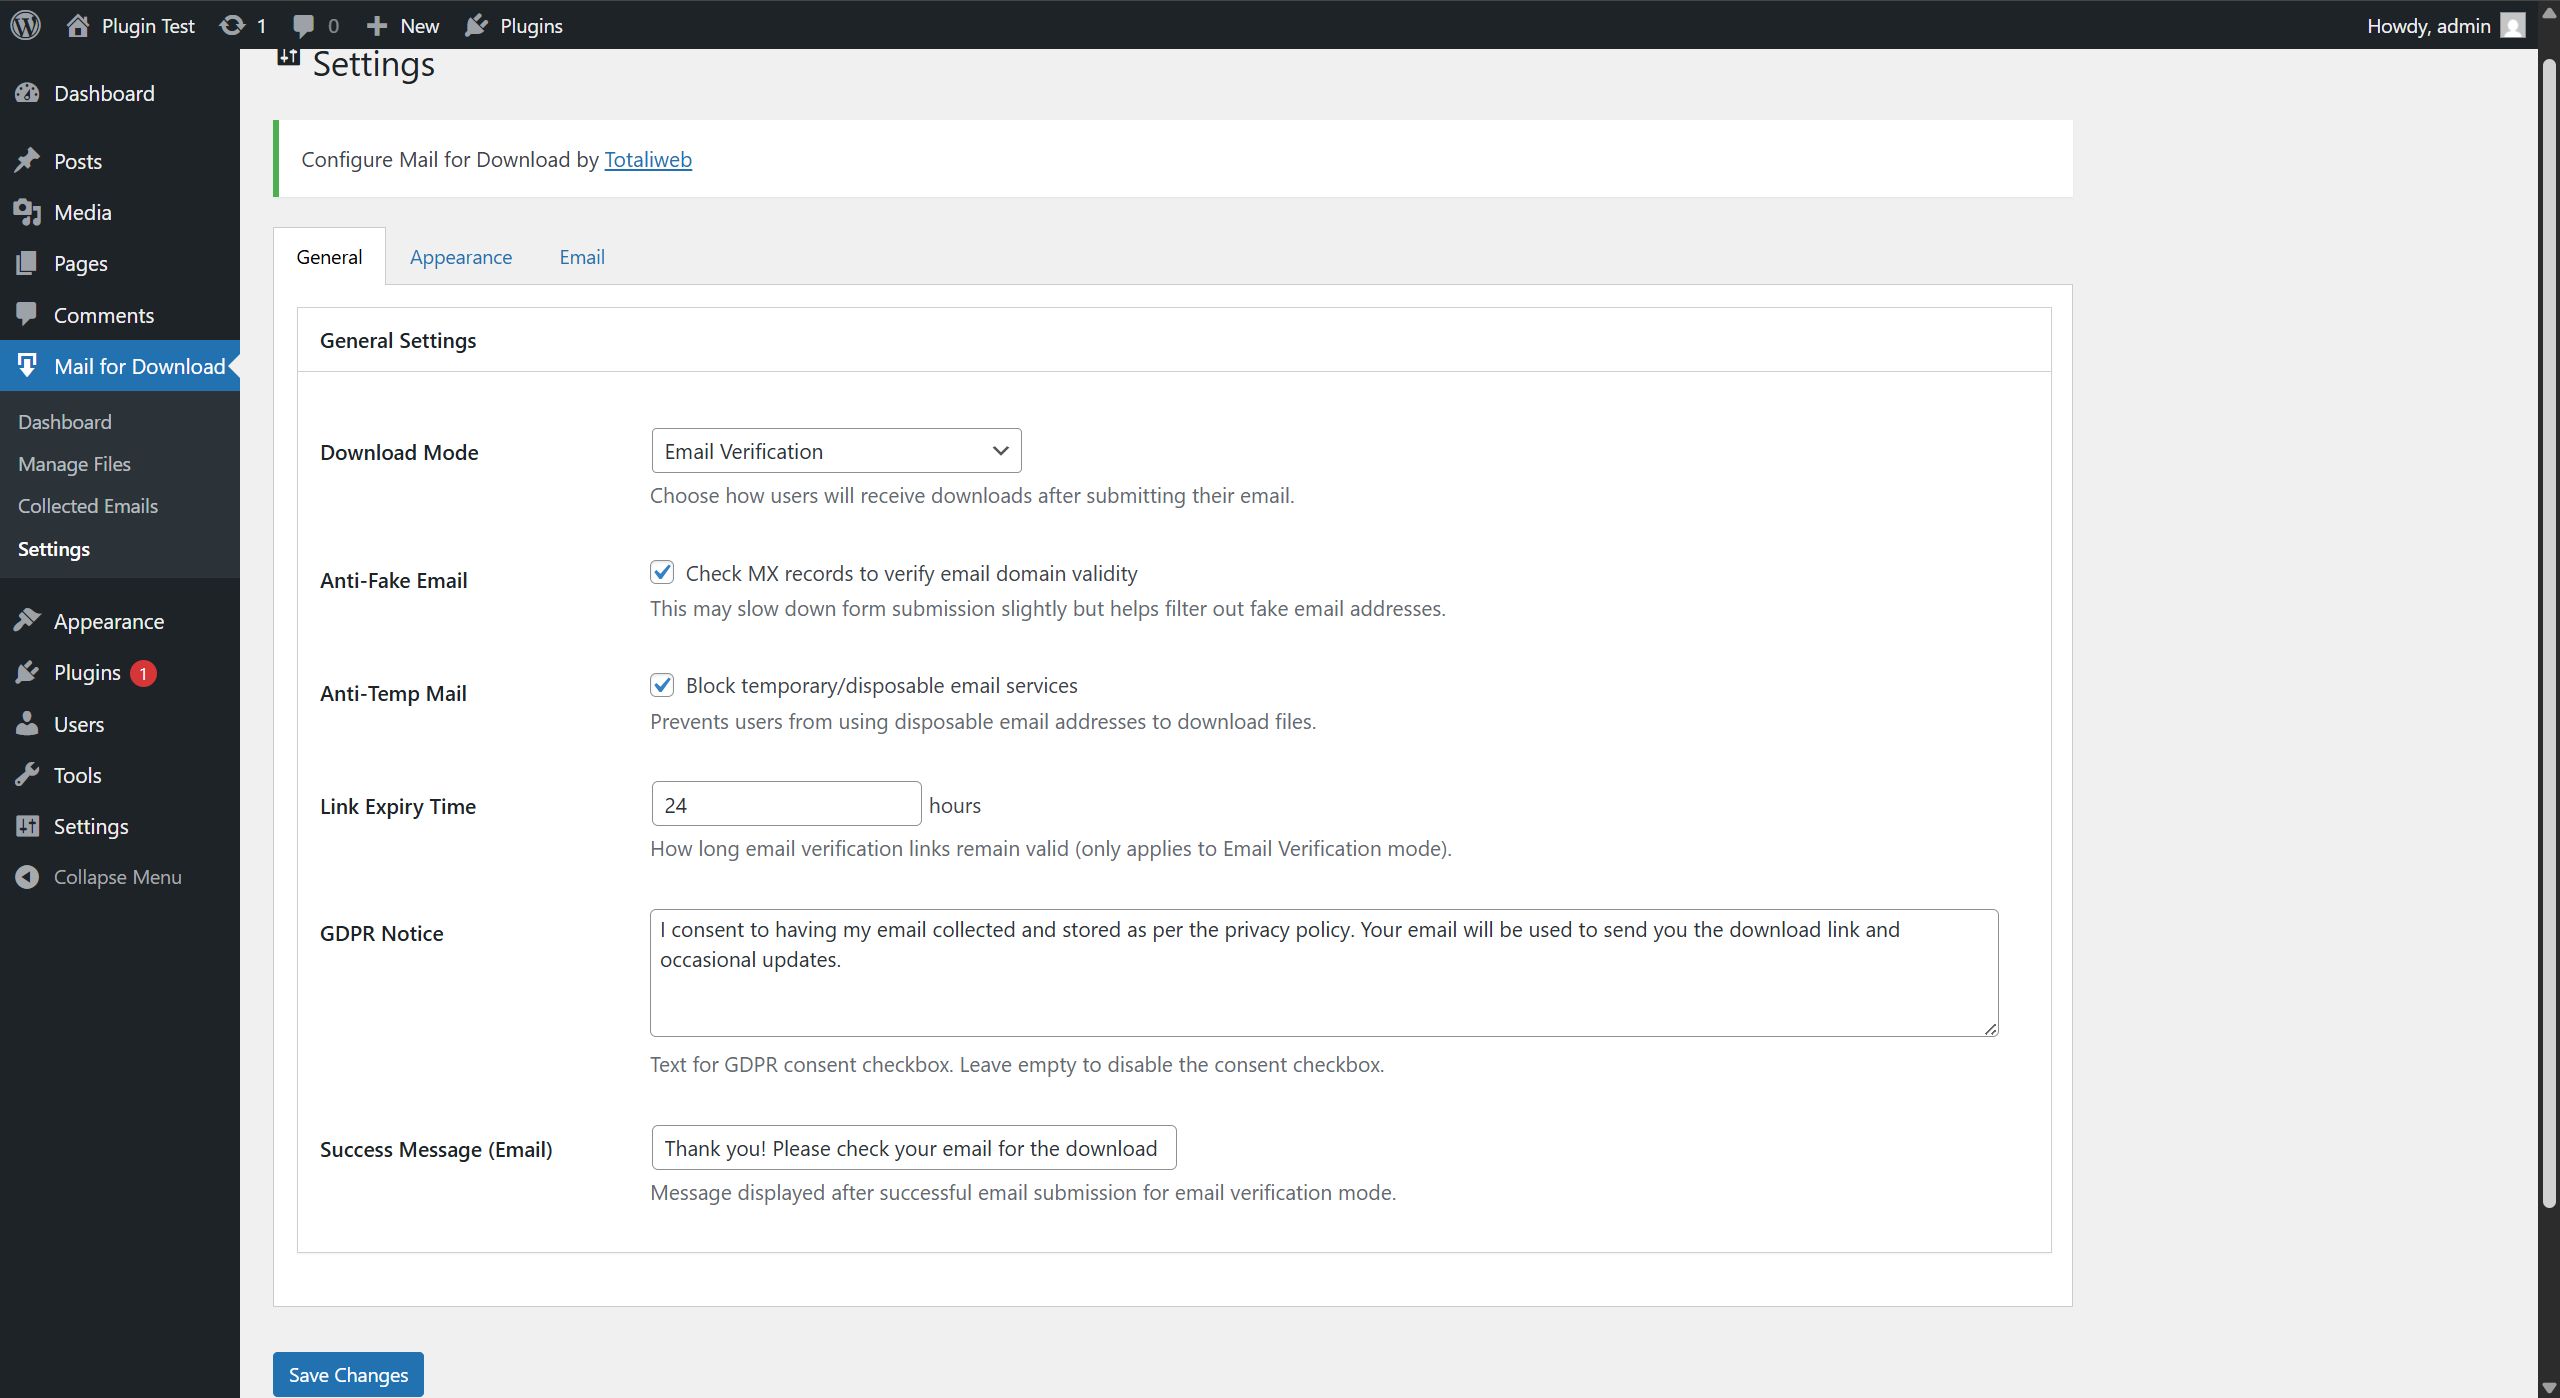Collapse the admin menu arrow icon
The image size is (2560, 1398).
pyautogui.click(x=27, y=877)
